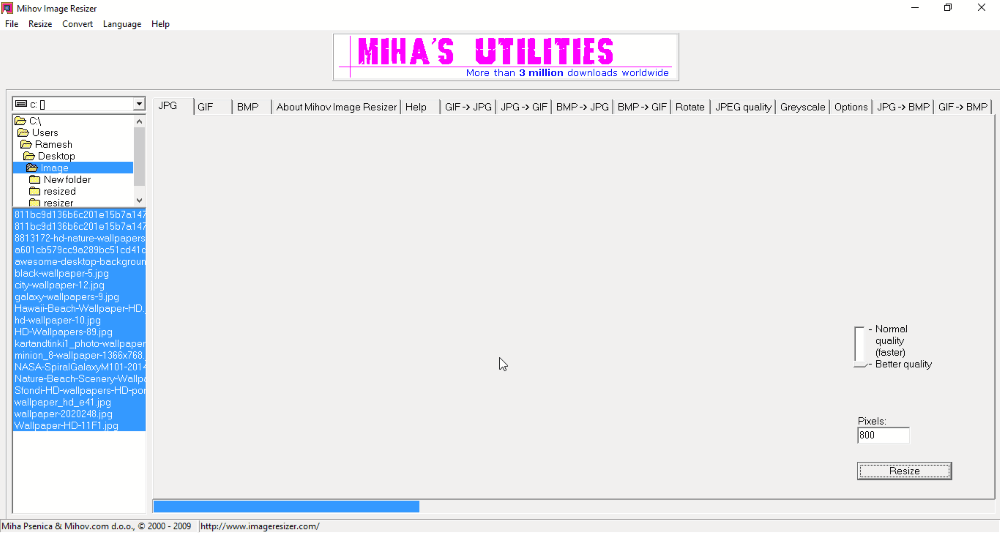Select file Hawaii-Beach-Wallpaper-HD
The height and width of the screenshot is (533, 1000).
point(79,309)
